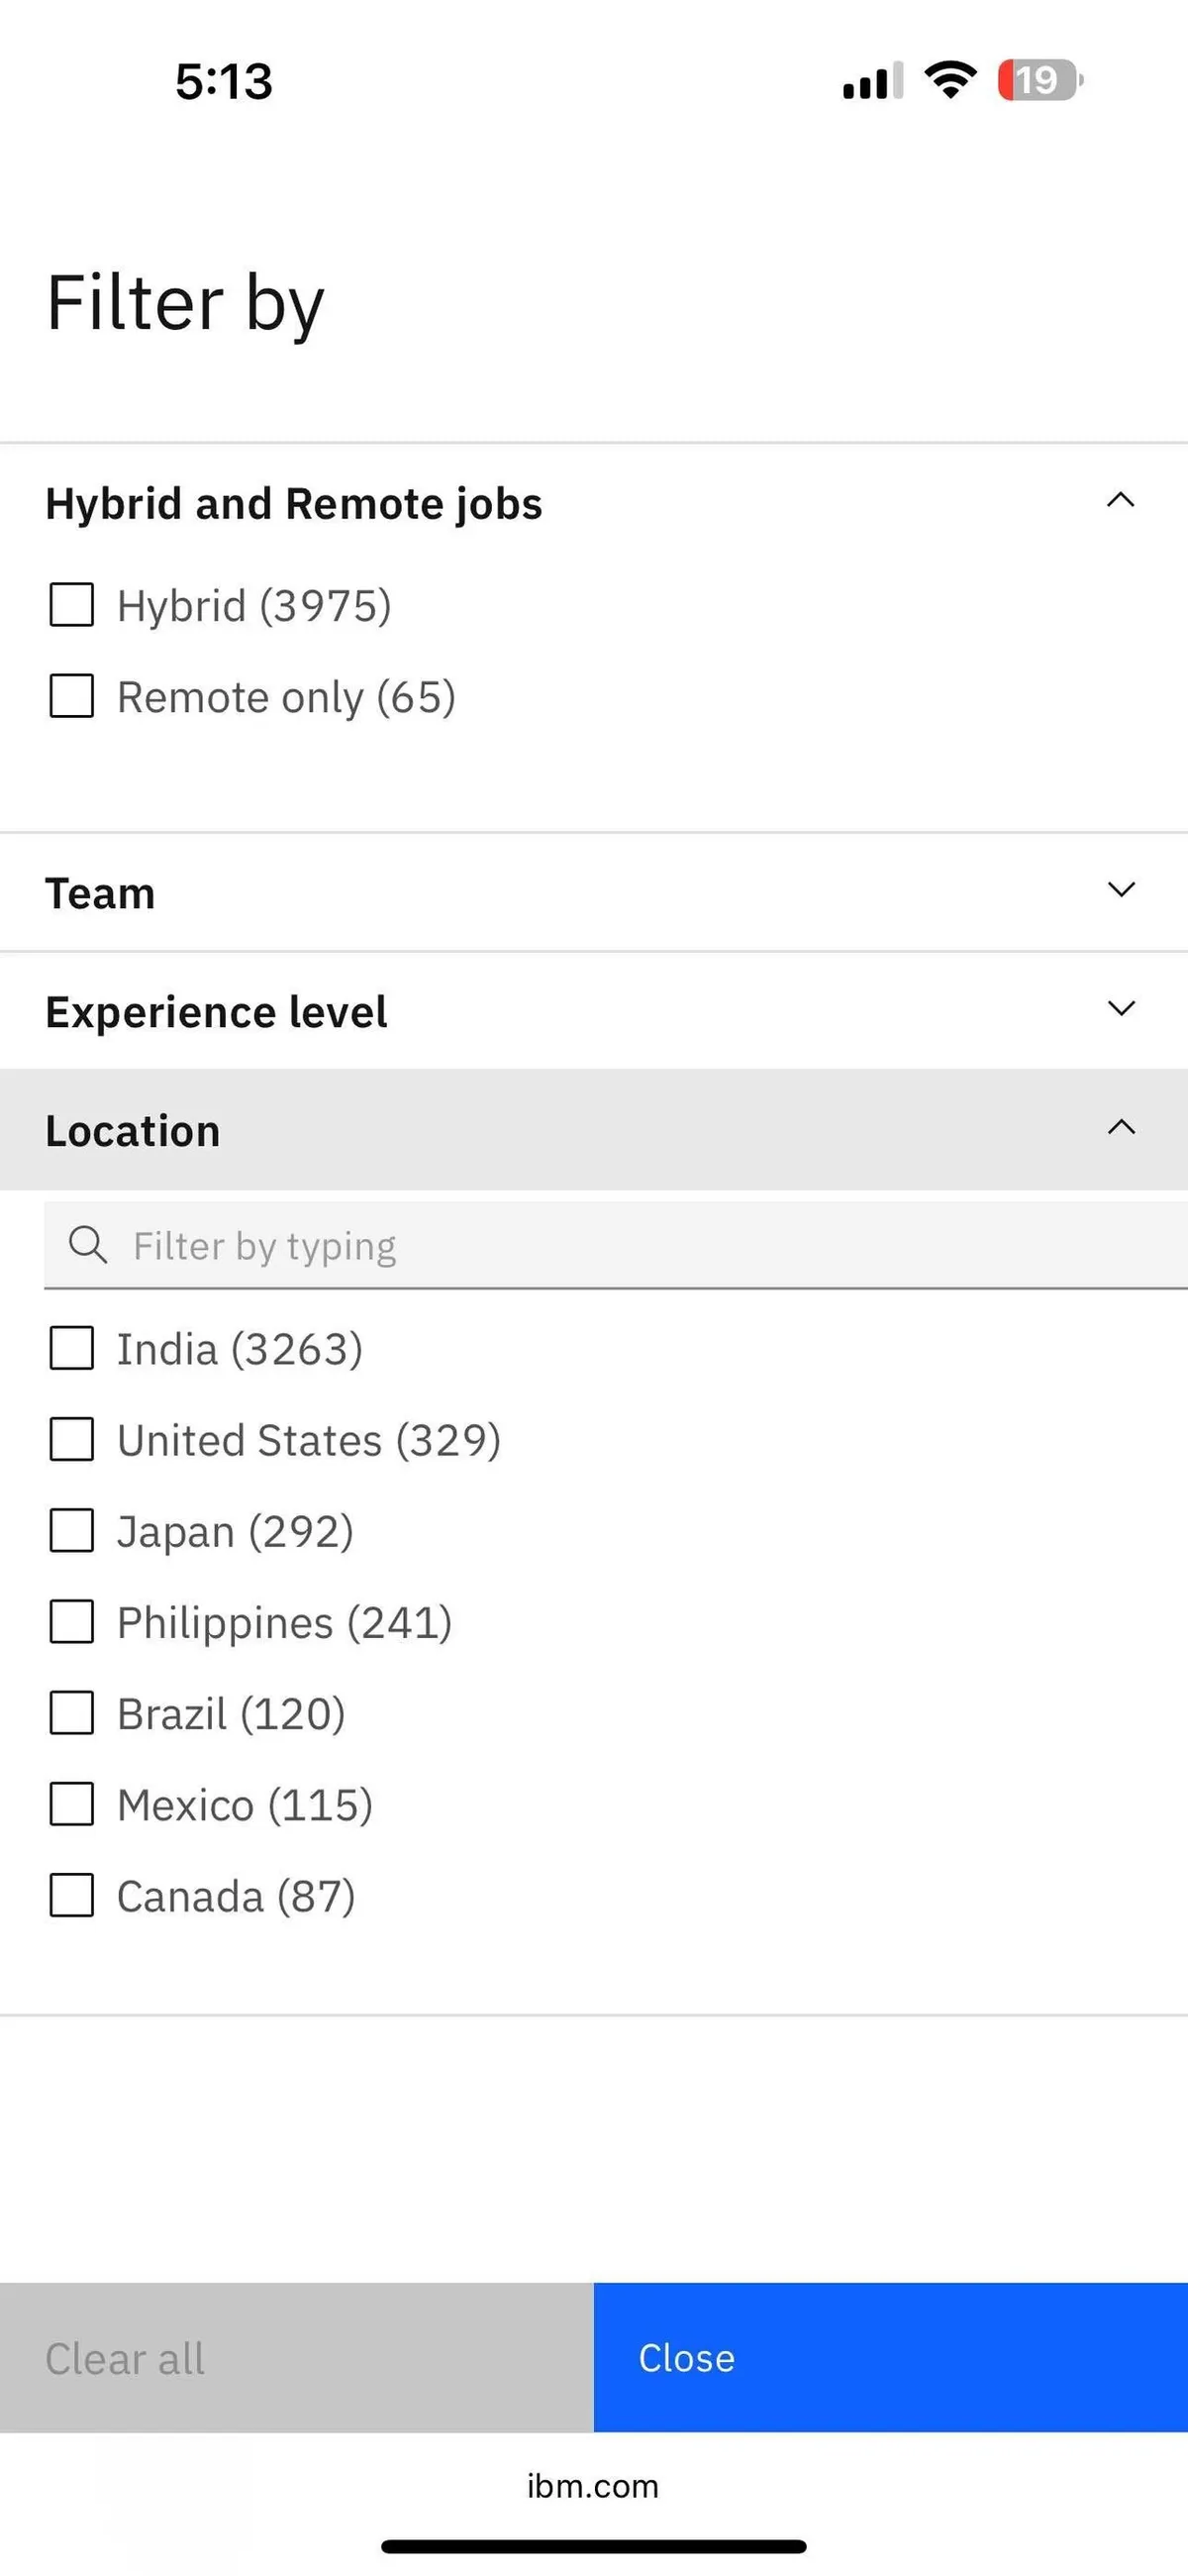Collapse the Location filter section

click(1120, 1128)
